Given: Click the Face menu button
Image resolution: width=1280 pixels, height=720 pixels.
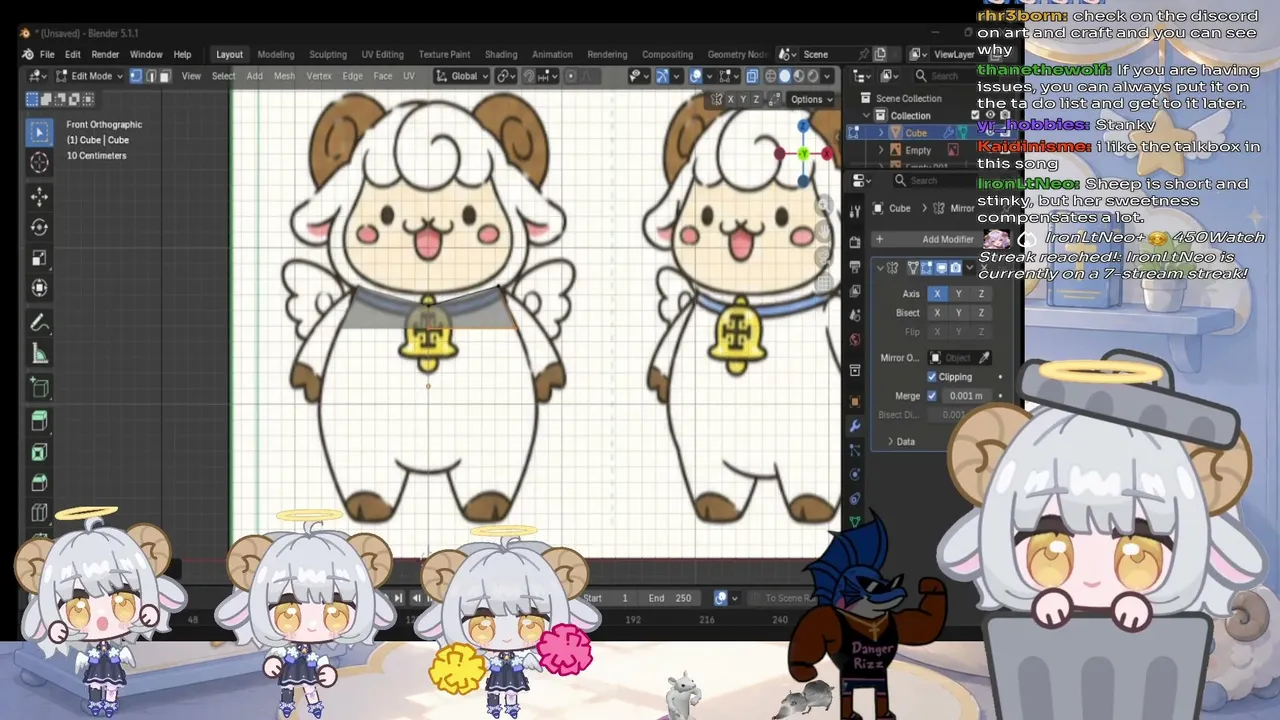Looking at the screenshot, I should coord(383,76).
